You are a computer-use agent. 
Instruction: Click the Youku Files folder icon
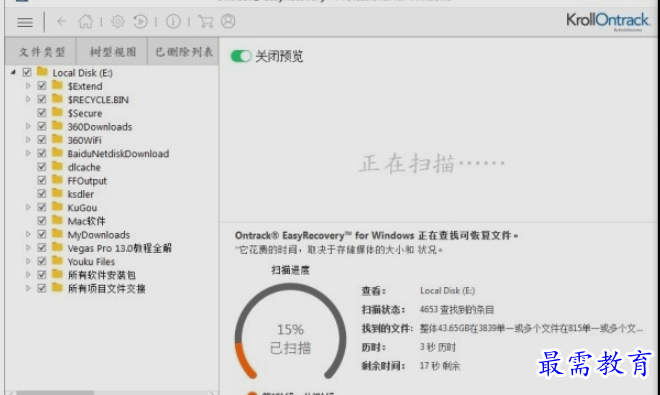point(57,261)
